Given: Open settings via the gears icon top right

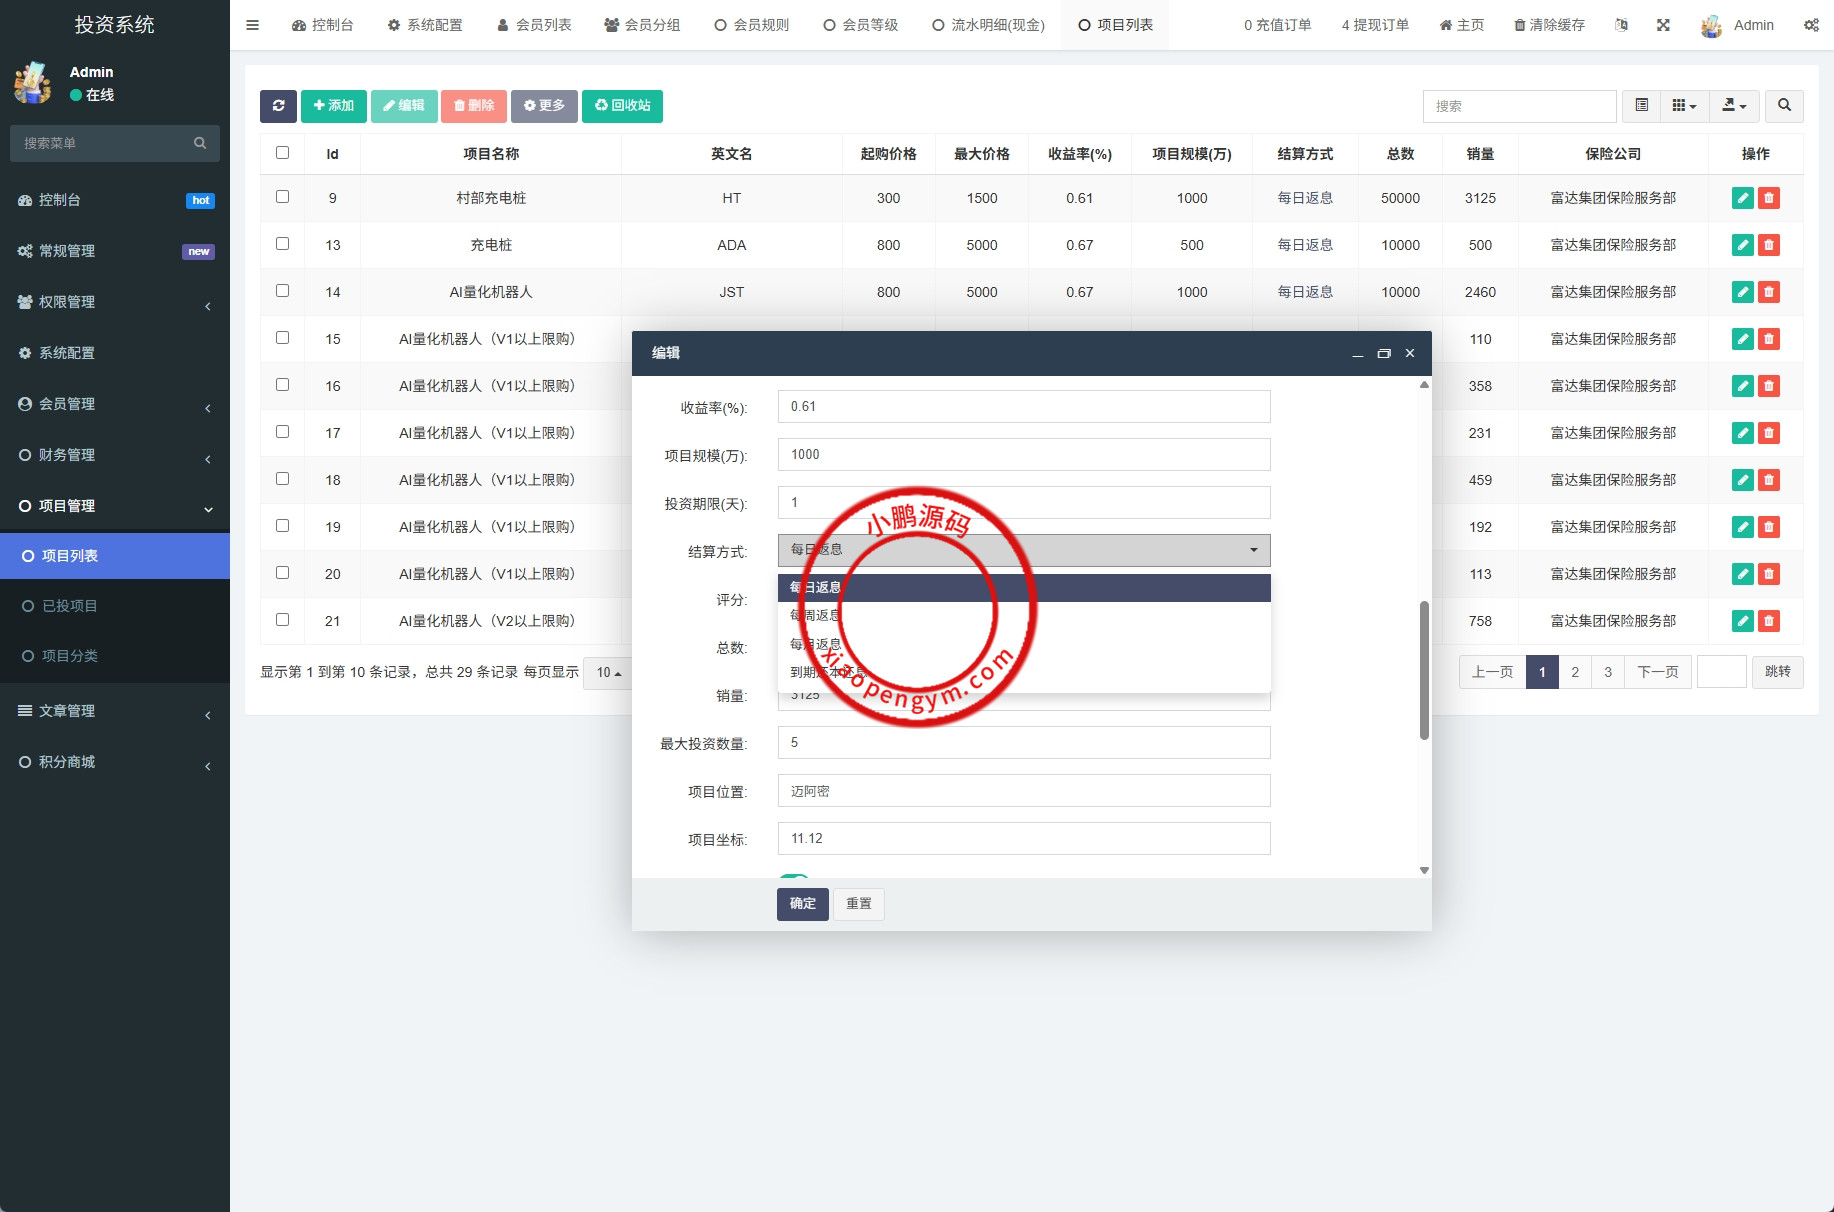Looking at the screenshot, I should click(1812, 24).
